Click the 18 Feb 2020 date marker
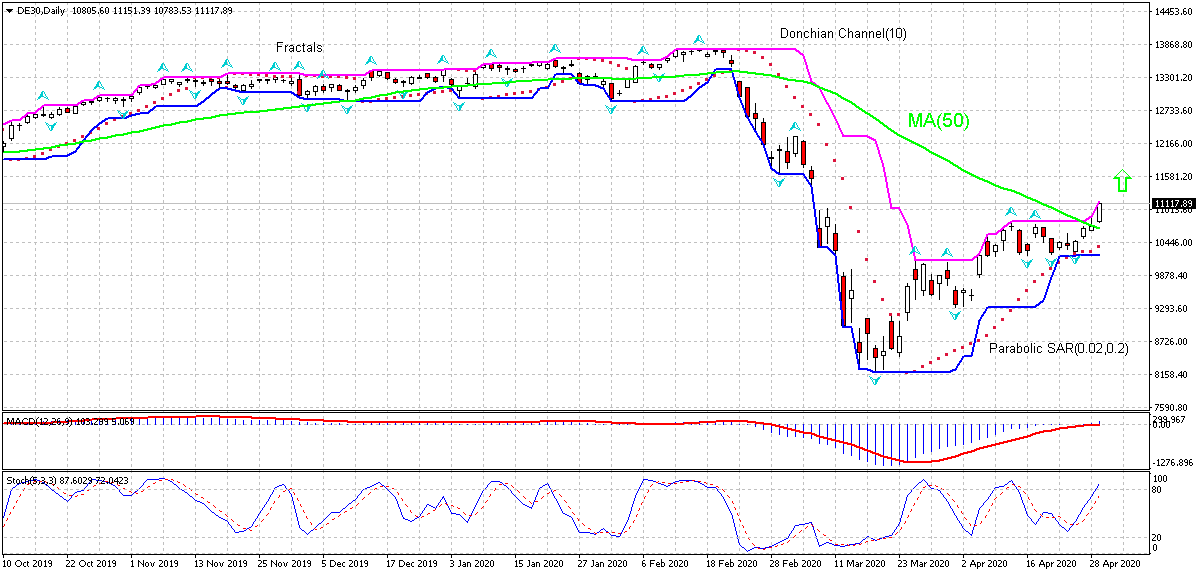Viewport: 1200px width, 575px height. pyautogui.click(x=730, y=564)
